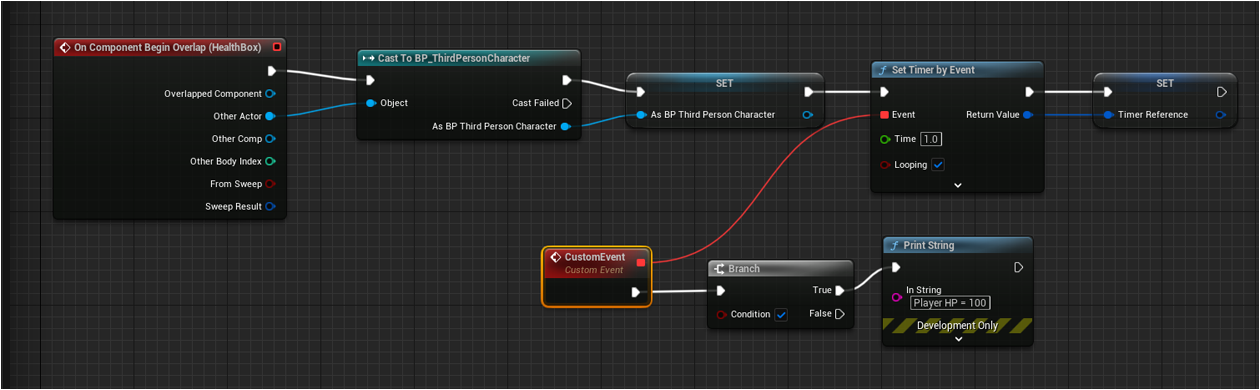Click the Branch True execution pin
The height and width of the screenshot is (390, 1260).
click(840, 290)
